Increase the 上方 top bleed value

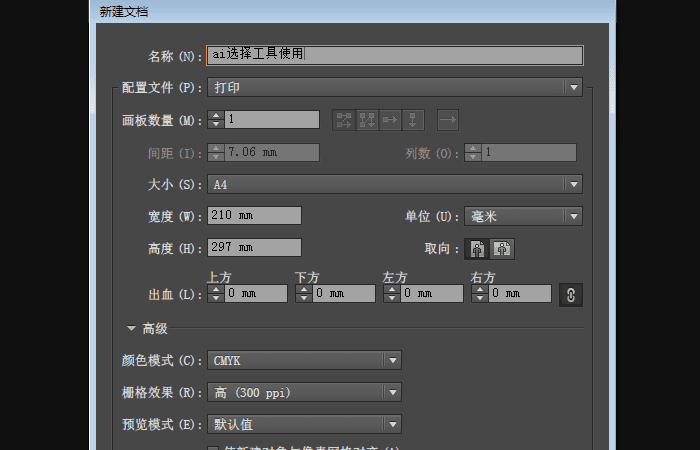coord(216,289)
